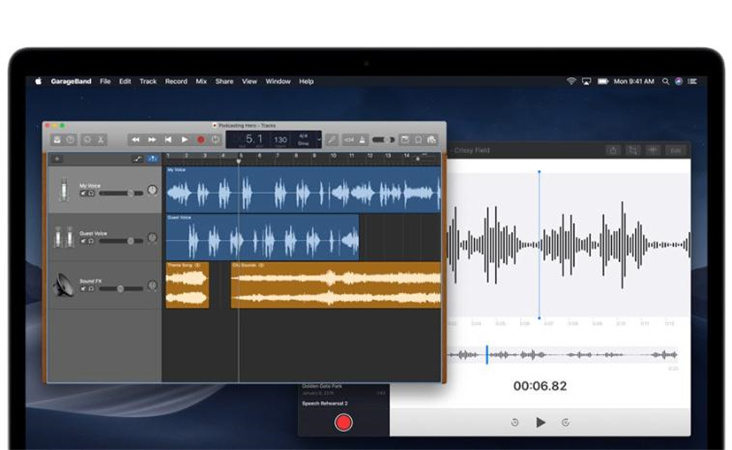Toggle the blue Catch Playhead button
Image resolution: width=732 pixels, height=450 pixels.
pyautogui.click(x=153, y=159)
